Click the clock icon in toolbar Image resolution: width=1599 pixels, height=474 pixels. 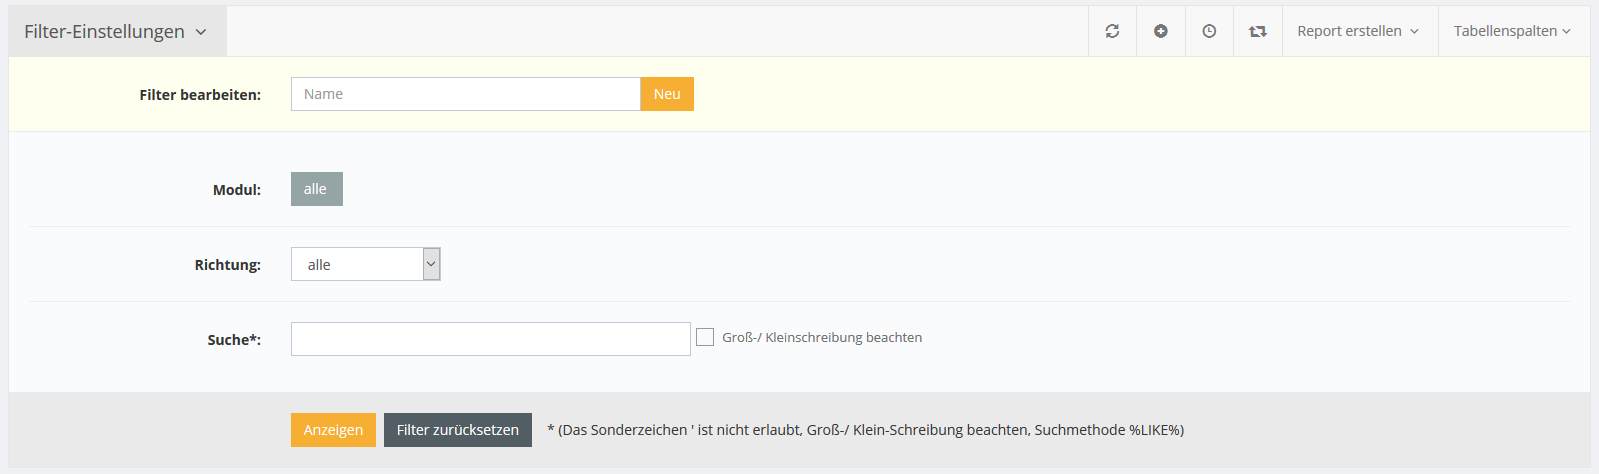(1209, 31)
